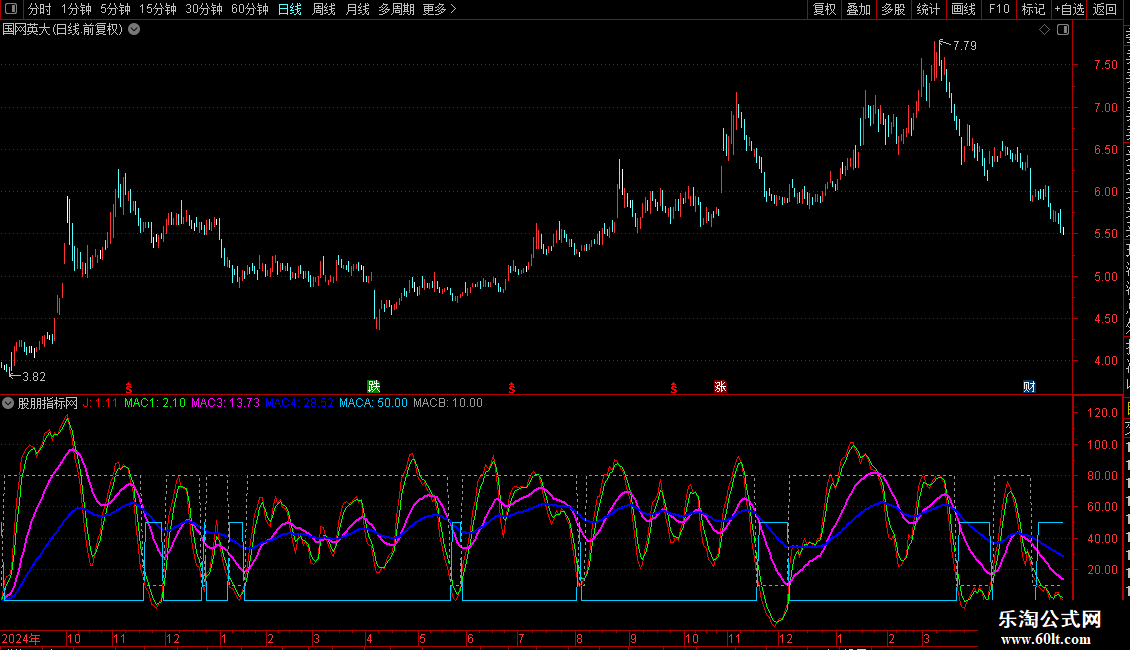Click the J: 1.11 indicator value
The width and height of the screenshot is (1130, 650).
click(x=100, y=404)
